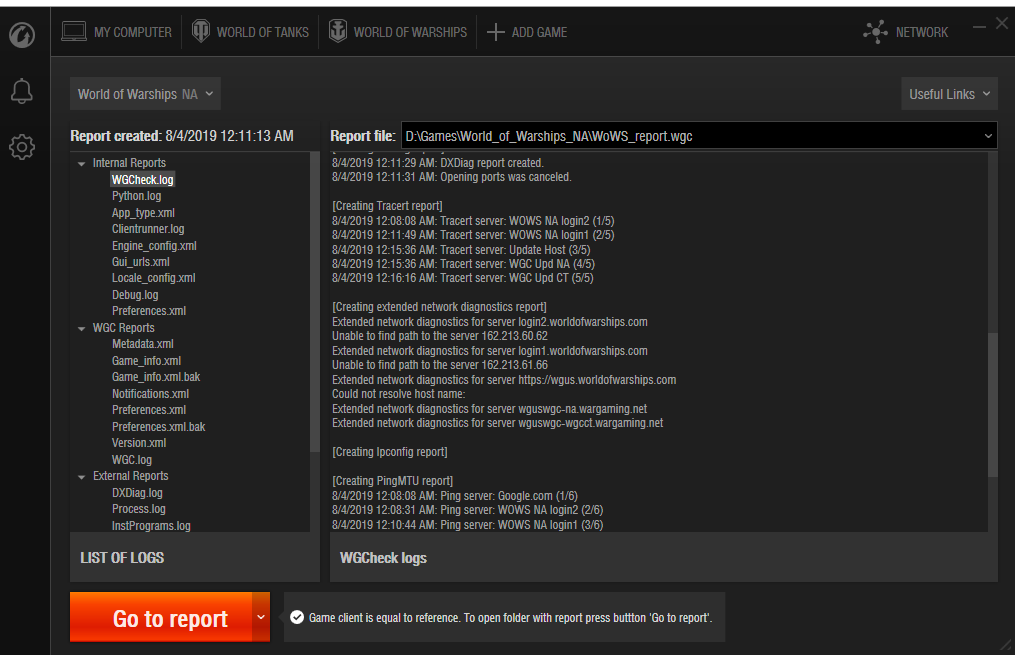
Task: Click the 'Tracert server: WGC Upd CT (5/5)' line
Action: pos(463,278)
